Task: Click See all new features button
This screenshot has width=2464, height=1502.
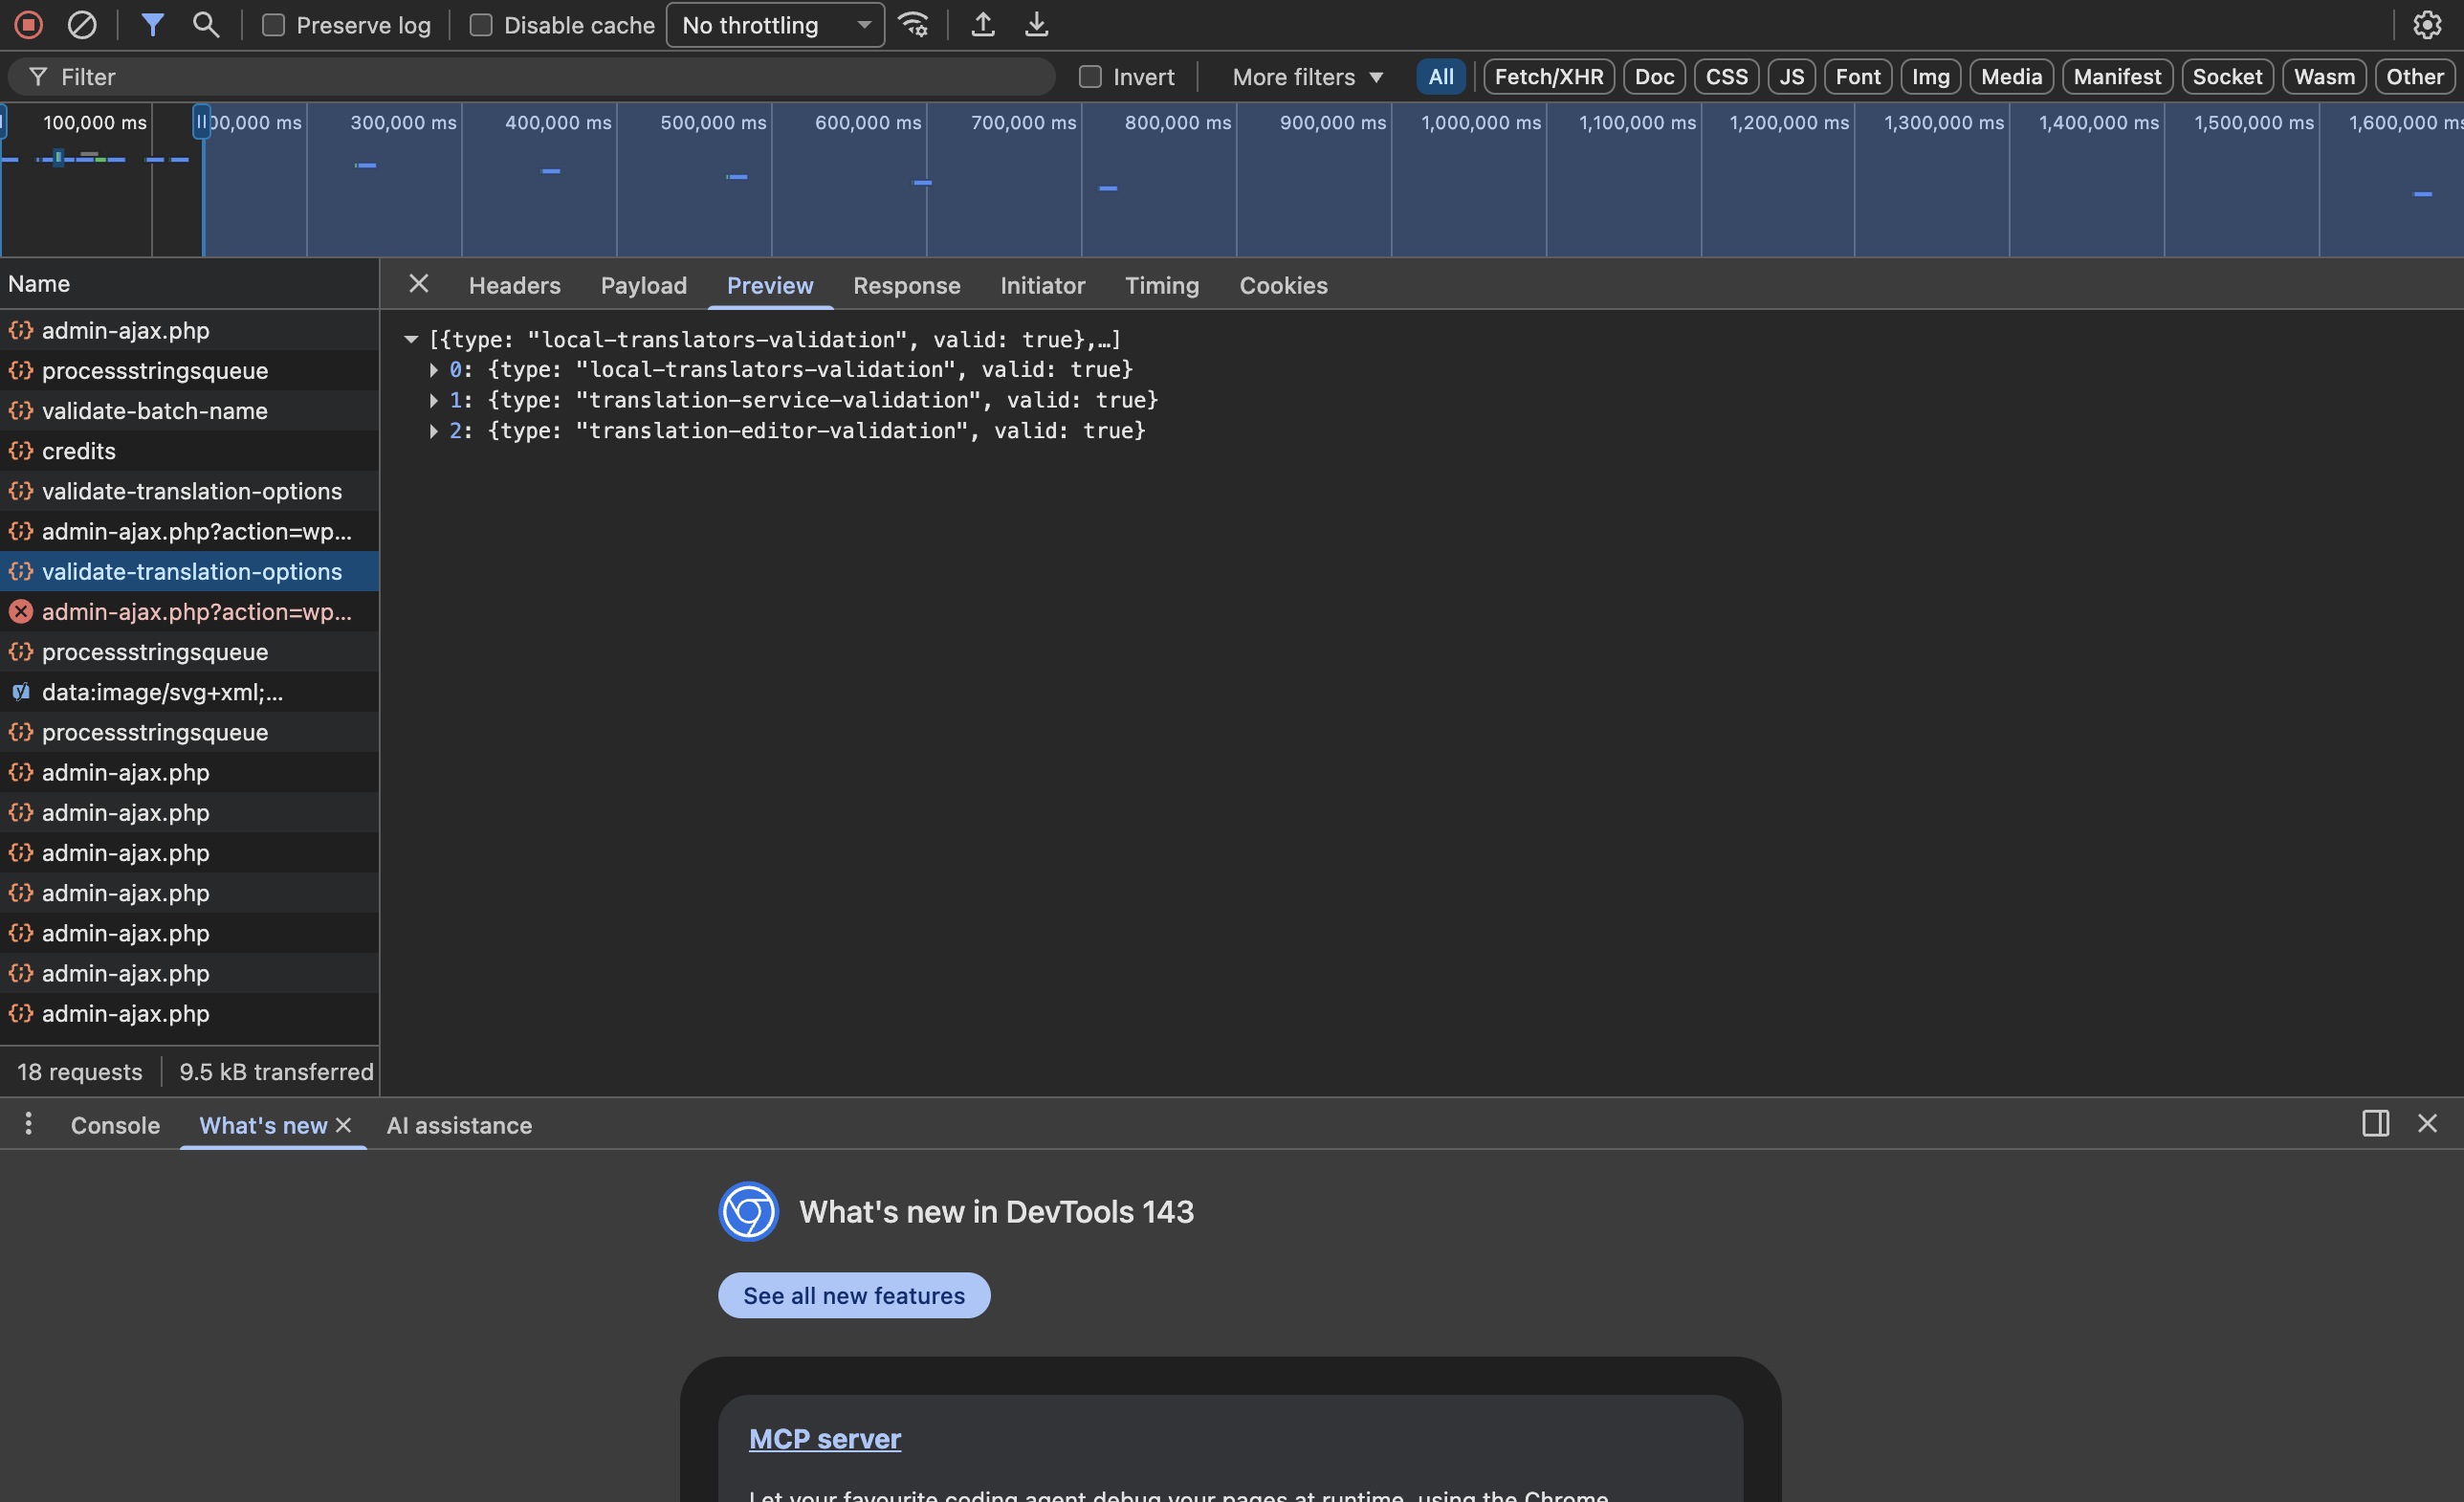Action: coord(853,1295)
